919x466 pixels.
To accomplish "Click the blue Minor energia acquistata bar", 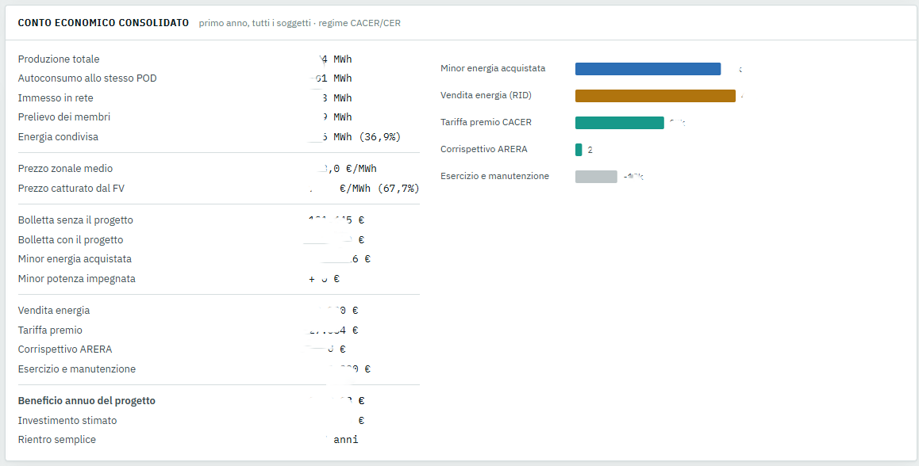I will point(648,69).
